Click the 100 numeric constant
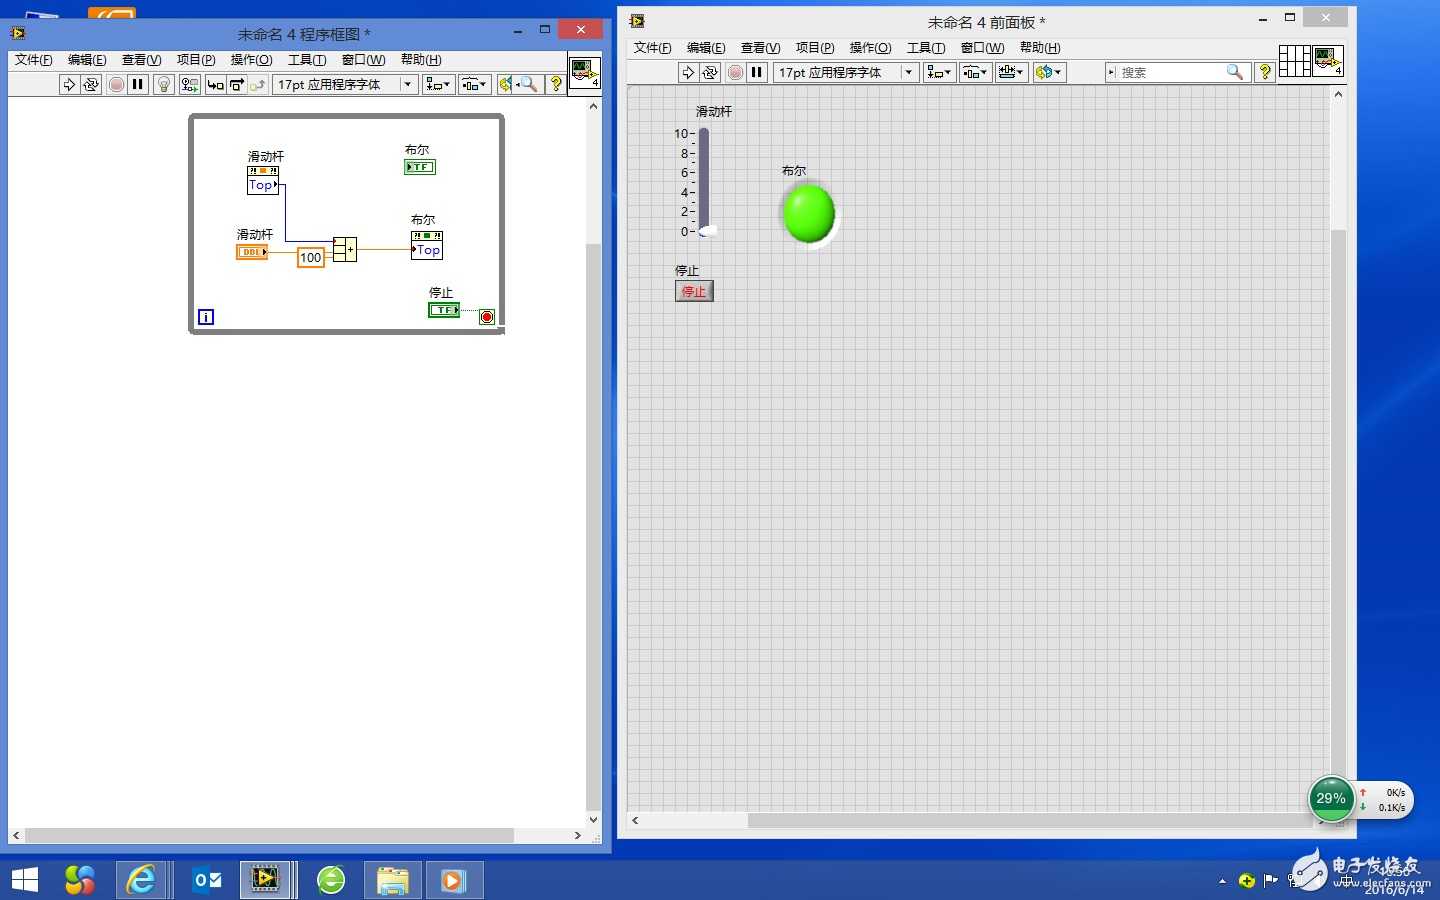 (311, 258)
